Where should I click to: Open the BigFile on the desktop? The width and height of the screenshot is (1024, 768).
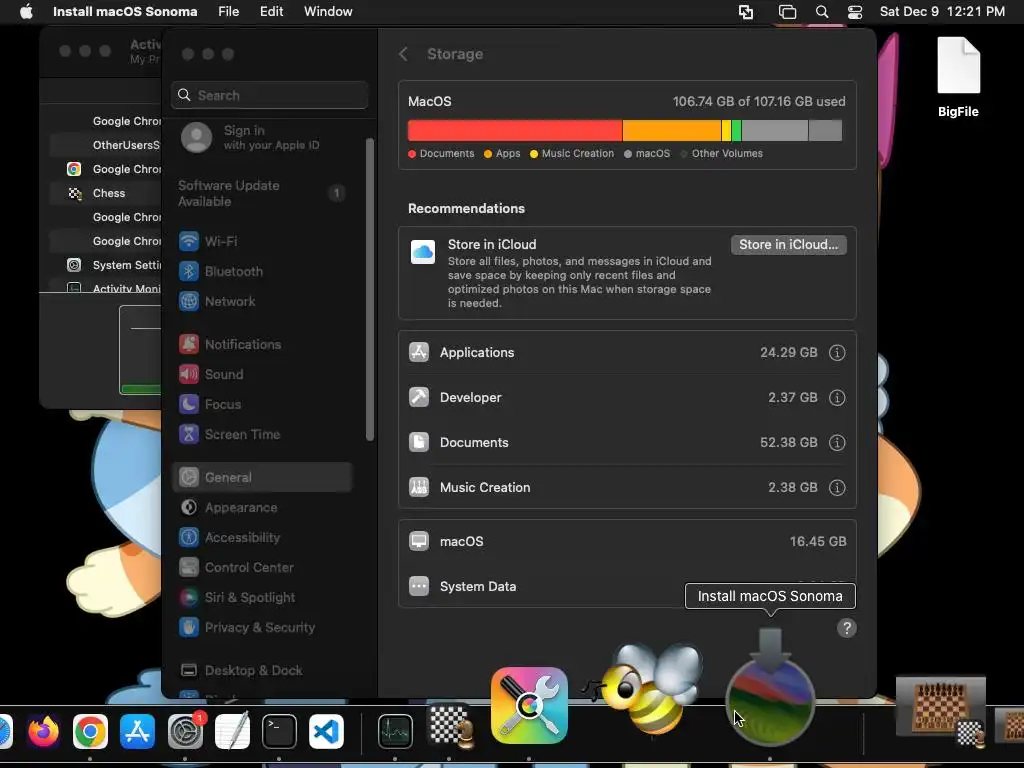[x=958, y=77]
